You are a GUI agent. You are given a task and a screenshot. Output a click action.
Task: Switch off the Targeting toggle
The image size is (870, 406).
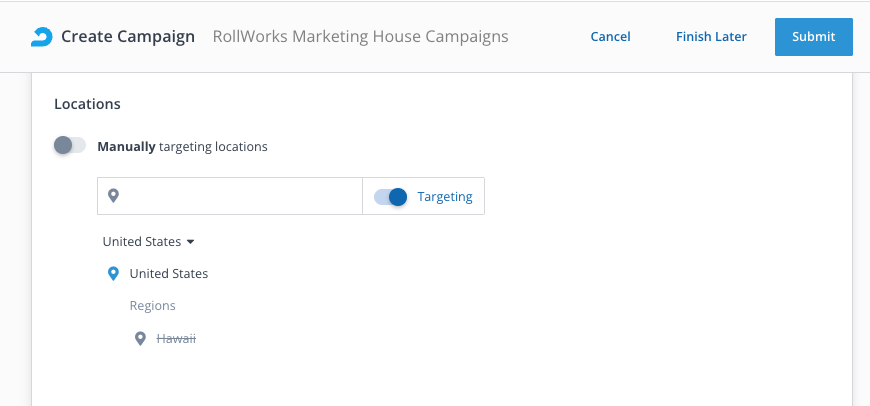coord(391,197)
